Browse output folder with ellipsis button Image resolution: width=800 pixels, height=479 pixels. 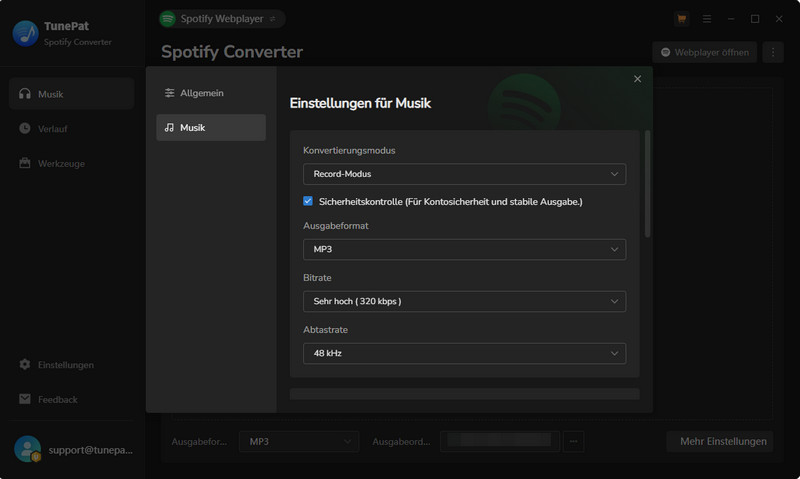(573, 442)
